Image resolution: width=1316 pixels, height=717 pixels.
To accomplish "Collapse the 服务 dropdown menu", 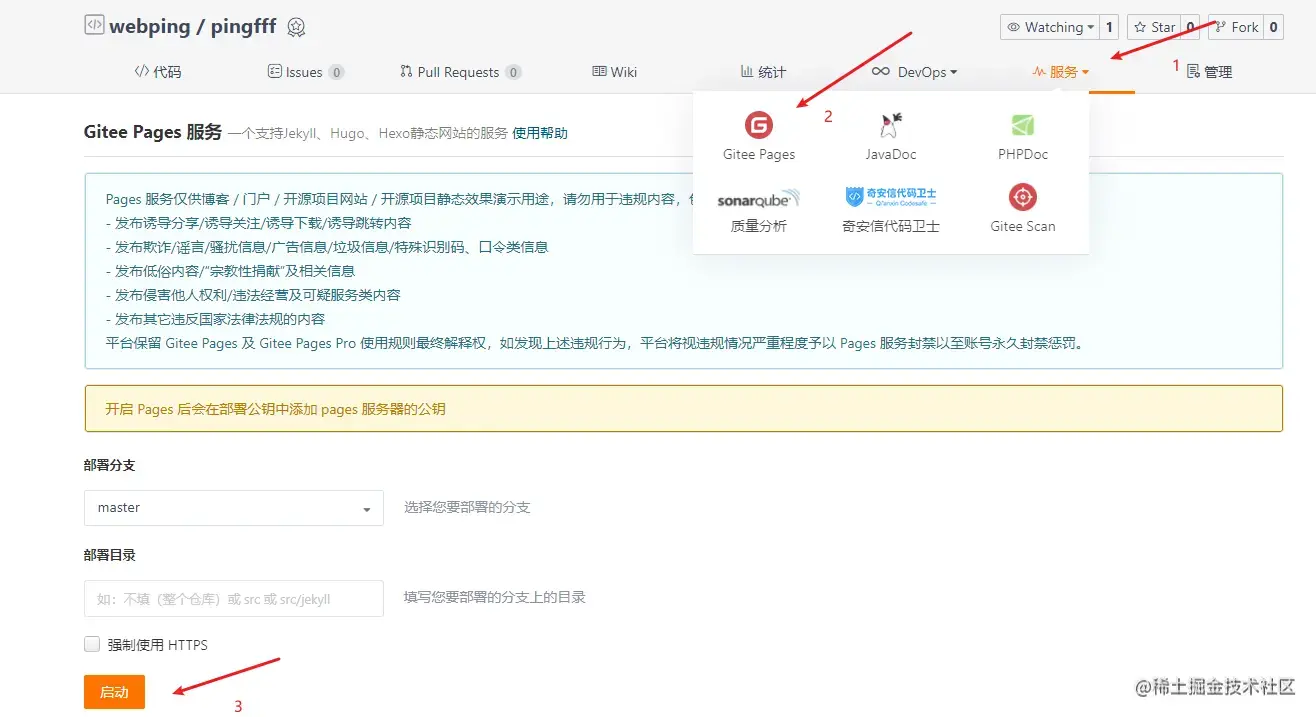I will click(1060, 72).
